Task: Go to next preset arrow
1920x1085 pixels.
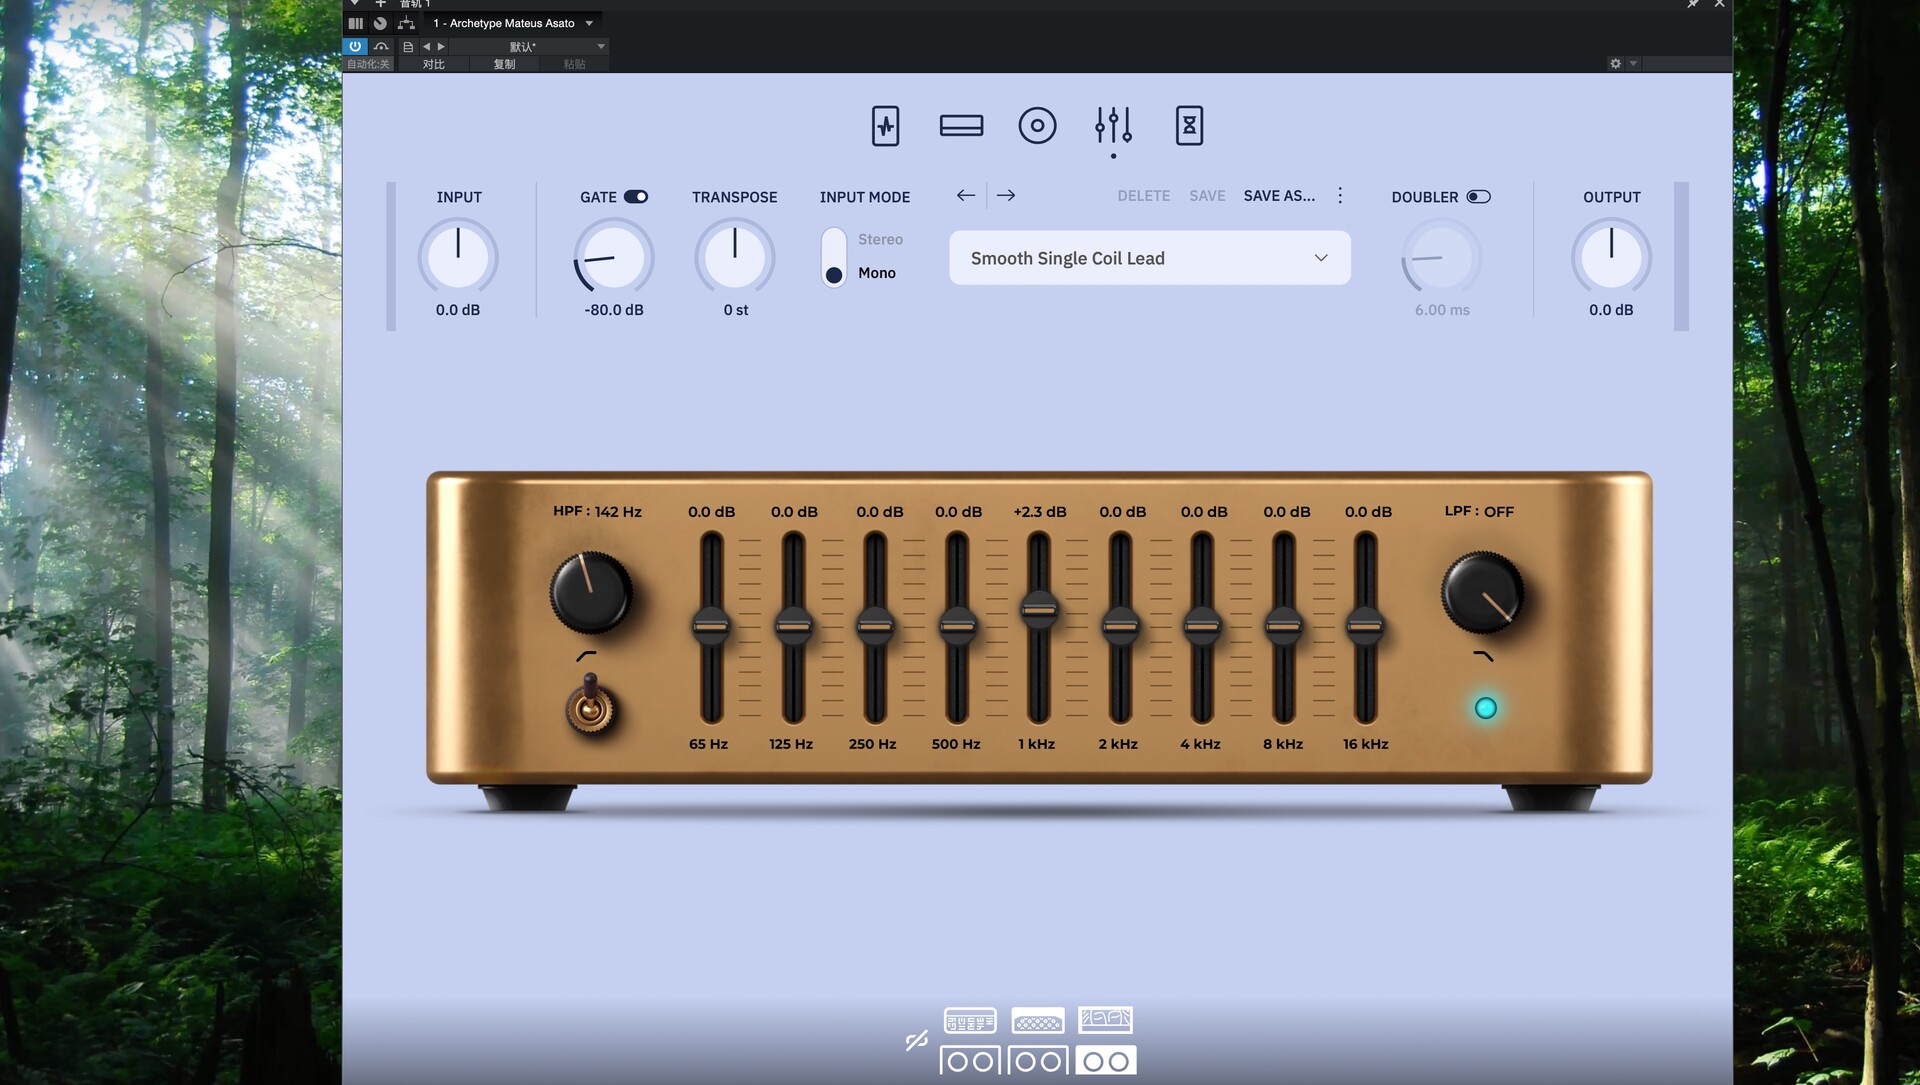Action: 1006,196
